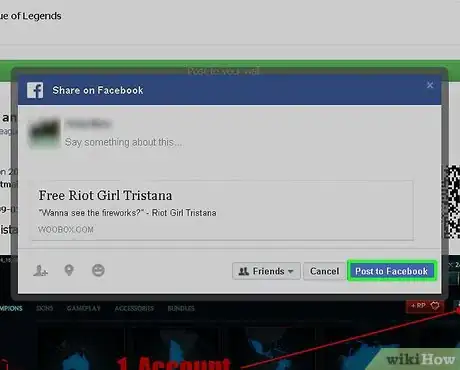The width and height of the screenshot is (460, 370).
Task: Click the Say something about this field
Action: pos(124,142)
